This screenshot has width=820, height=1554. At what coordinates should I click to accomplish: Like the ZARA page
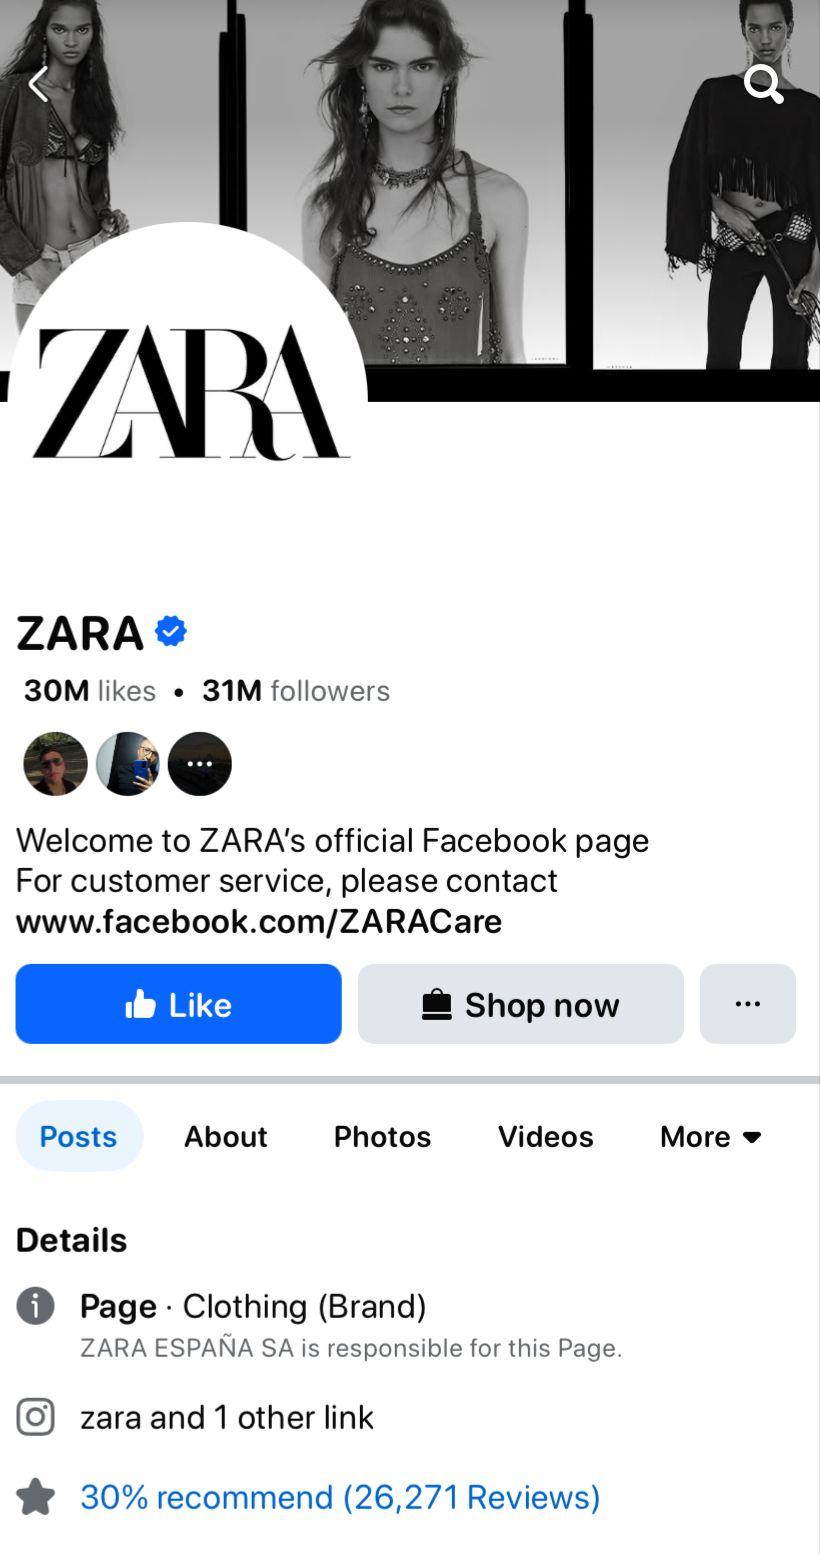tap(179, 1004)
